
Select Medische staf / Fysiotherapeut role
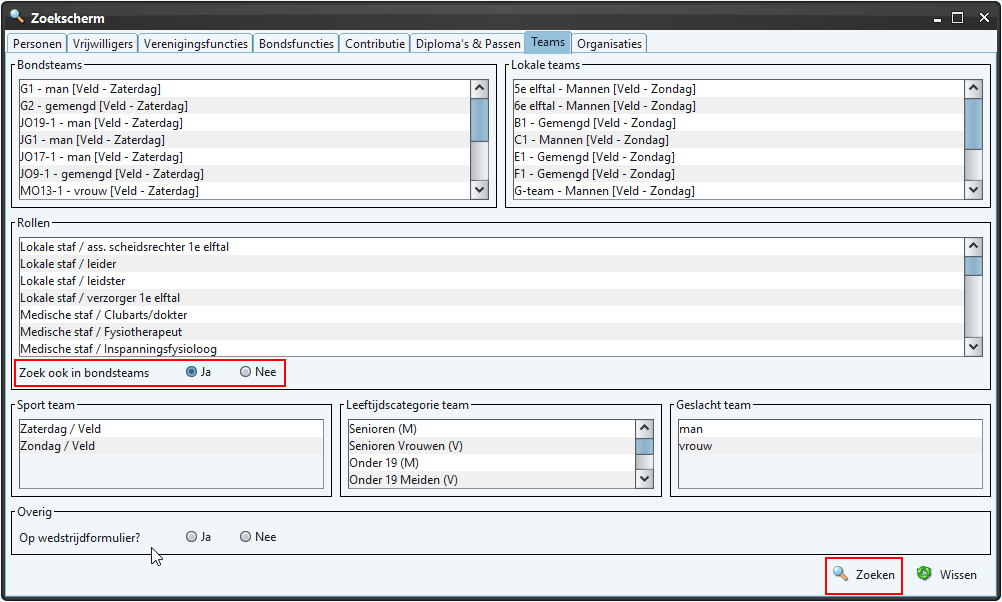coord(101,332)
